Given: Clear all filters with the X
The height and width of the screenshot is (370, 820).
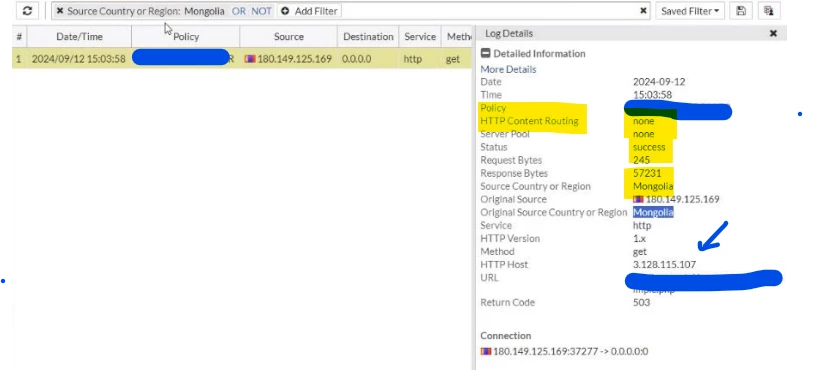Looking at the screenshot, I should click(x=643, y=11).
